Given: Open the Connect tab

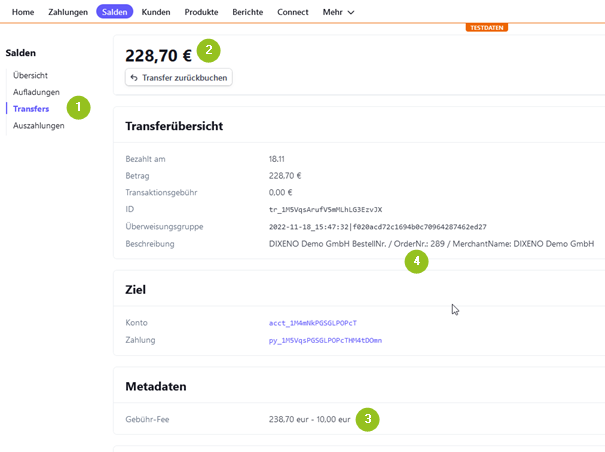Looking at the screenshot, I should click(x=293, y=12).
